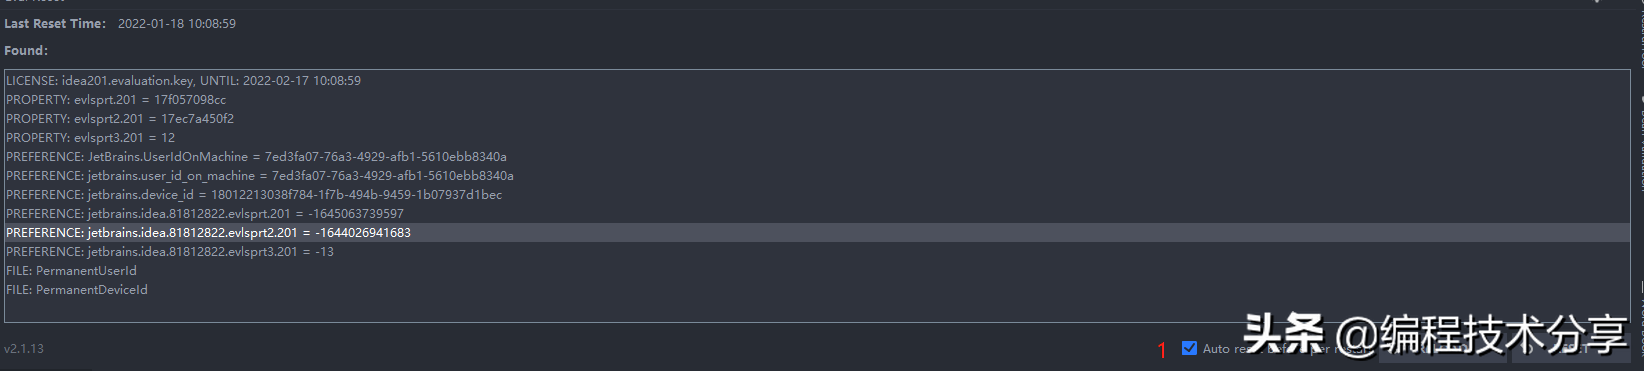Select the LICENSE idea201.evaluation.key entry
This screenshot has width=1644, height=371.
tap(183, 80)
